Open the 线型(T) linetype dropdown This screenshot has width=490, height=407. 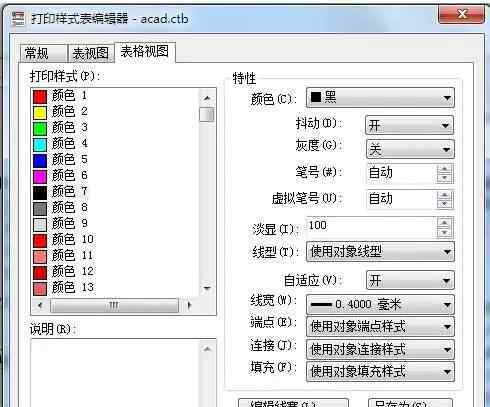(x=380, y=252)
